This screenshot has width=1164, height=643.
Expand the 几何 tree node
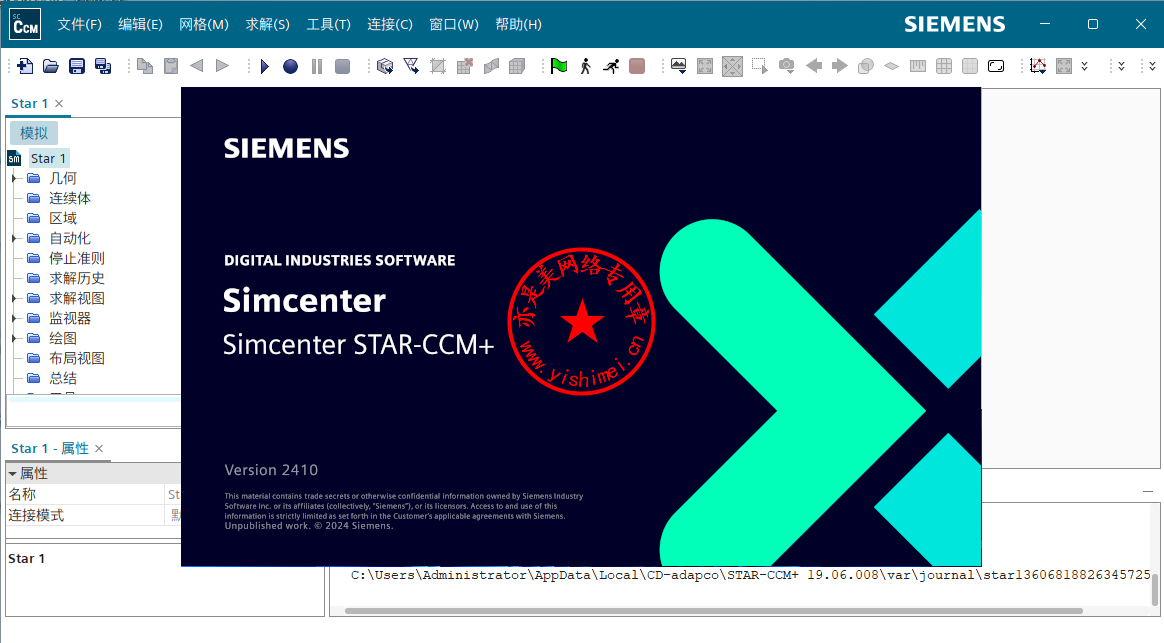[14, 178]
